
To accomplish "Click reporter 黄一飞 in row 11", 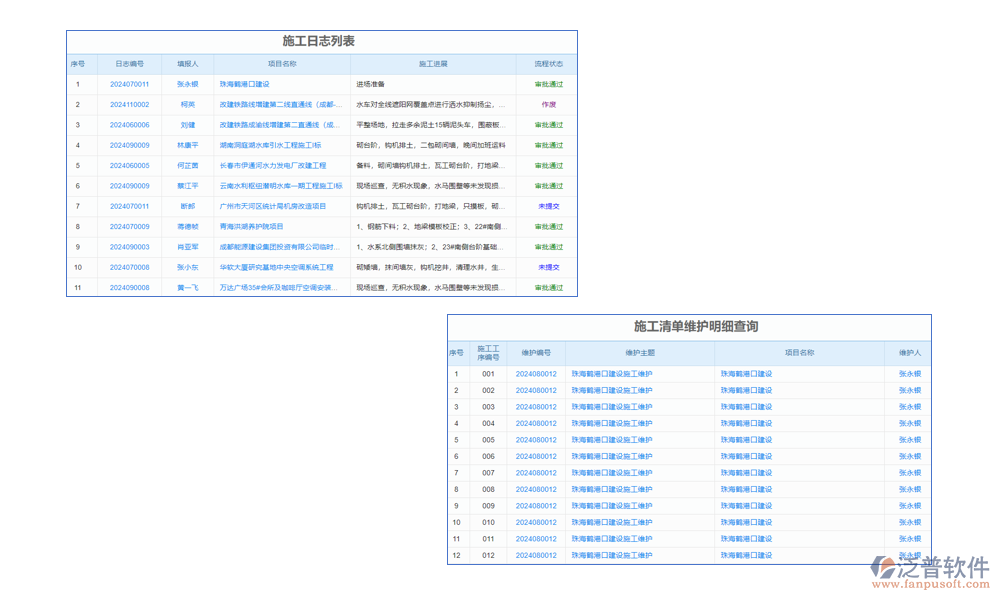I will pyautogui.click(x=188, y=287).
